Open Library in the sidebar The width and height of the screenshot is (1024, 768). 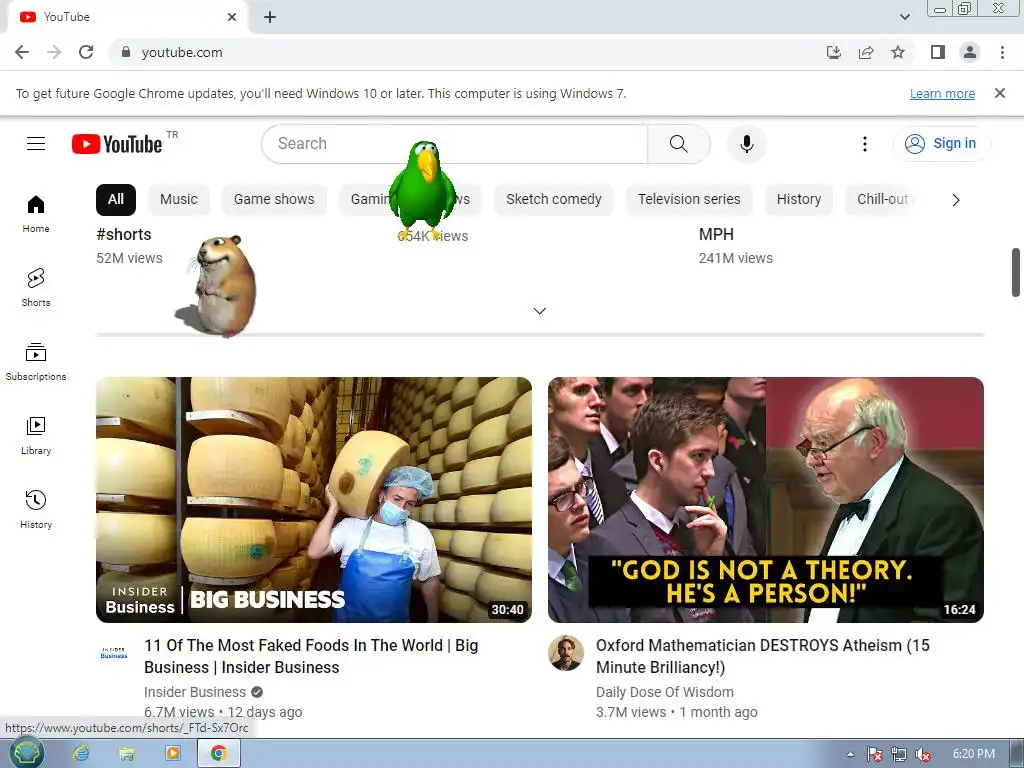coord(36,436)
